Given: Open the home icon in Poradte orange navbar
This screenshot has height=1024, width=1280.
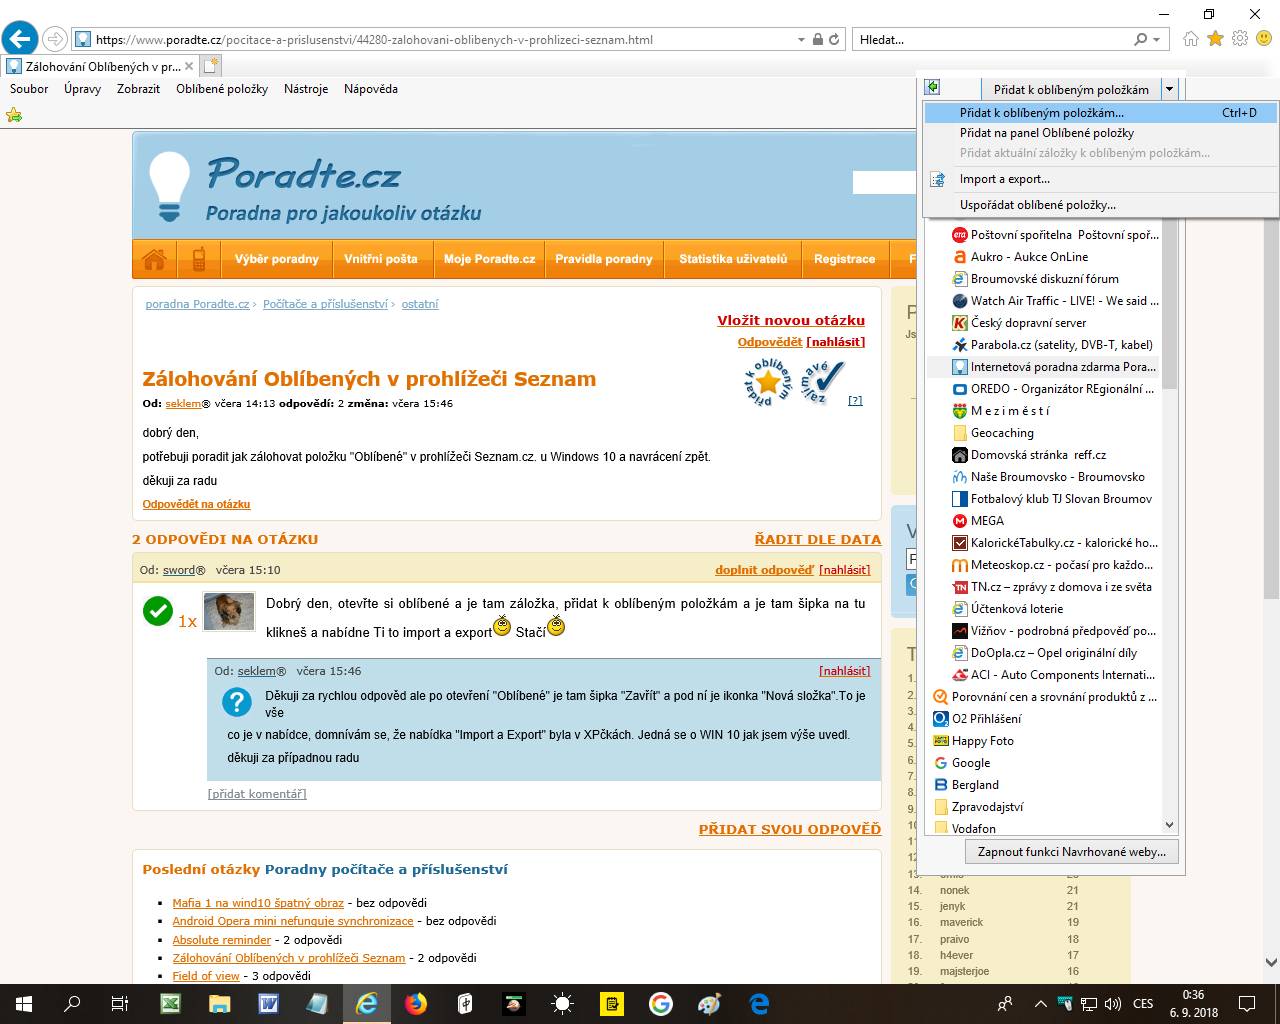Looking at the screenshot, I should [x=154, y=259].
